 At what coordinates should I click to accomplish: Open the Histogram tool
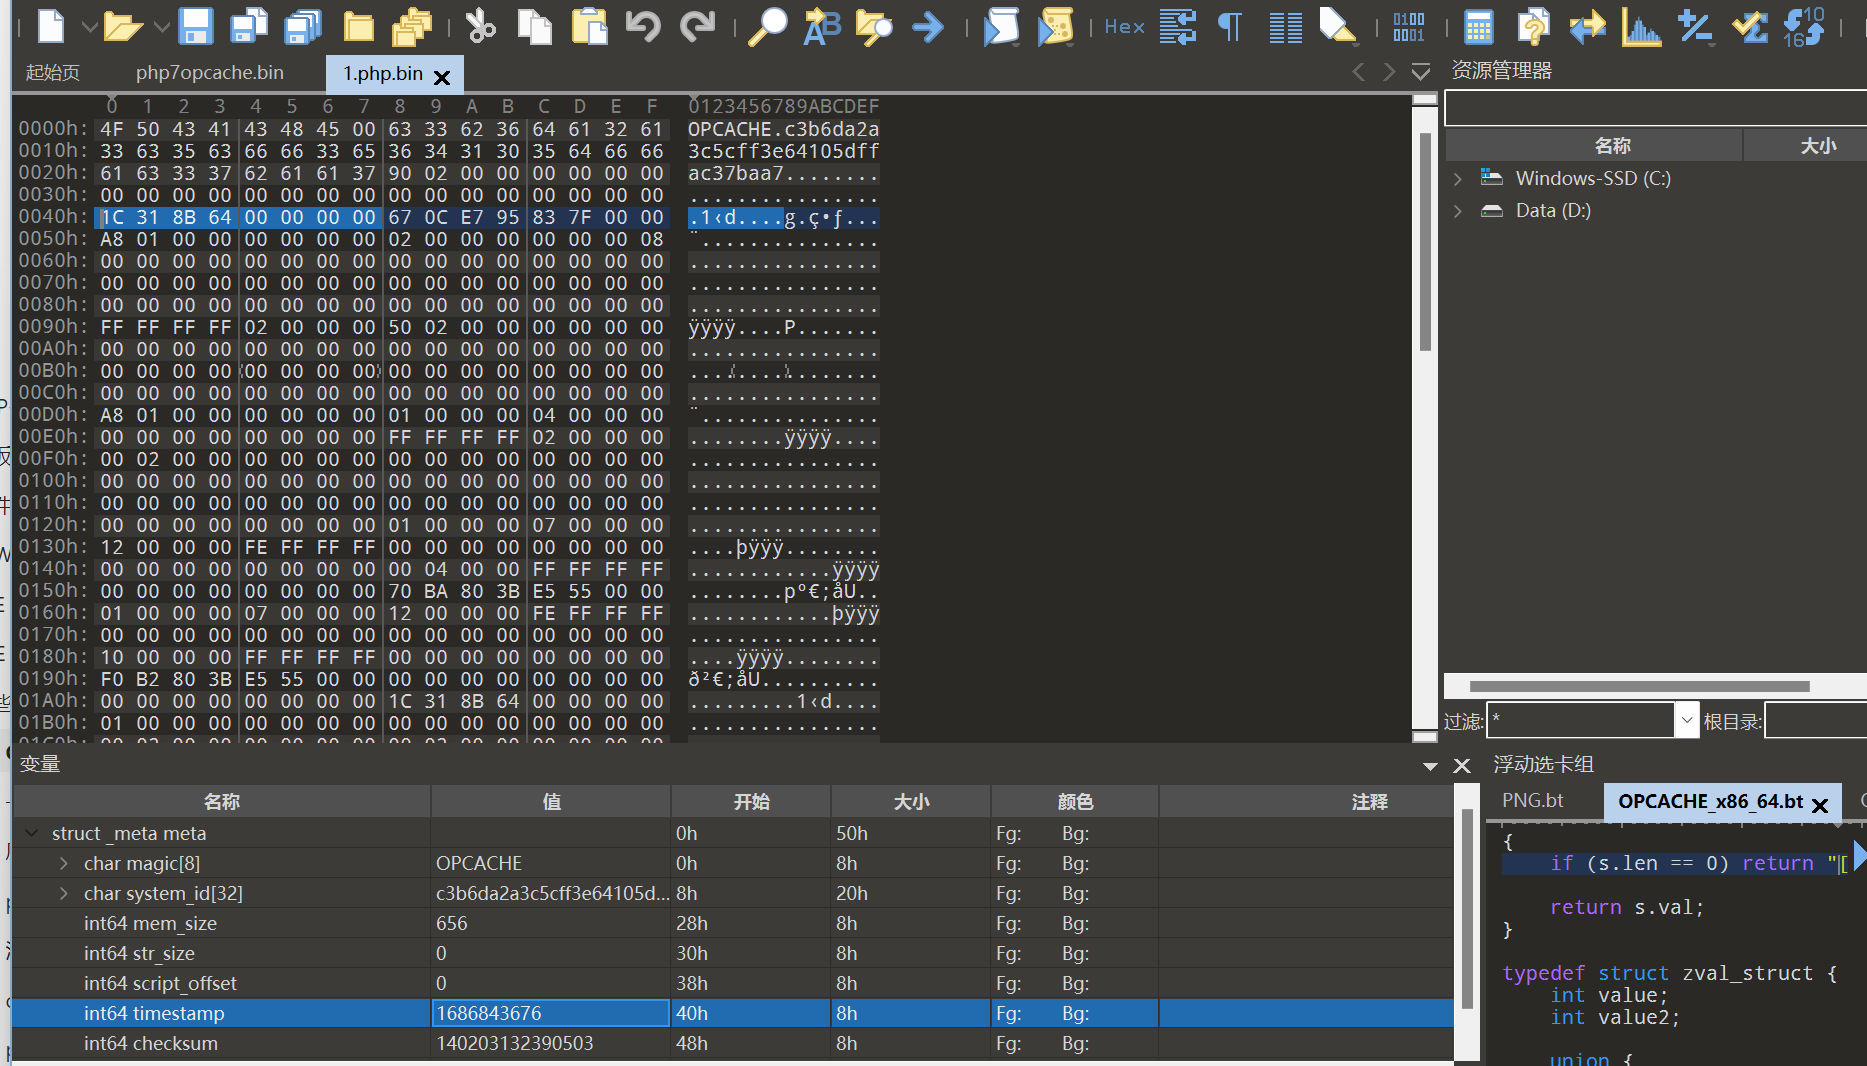1641,26
